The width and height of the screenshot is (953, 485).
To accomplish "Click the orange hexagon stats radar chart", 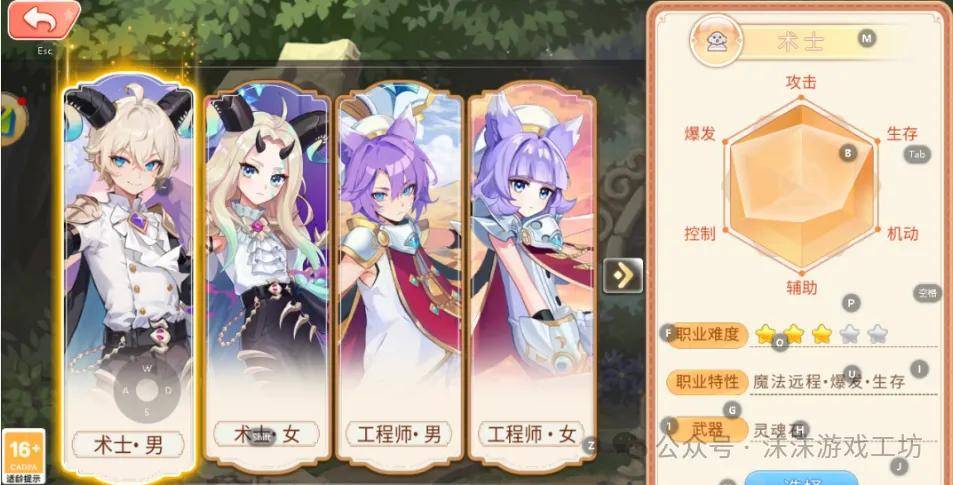I will [802, 187].
